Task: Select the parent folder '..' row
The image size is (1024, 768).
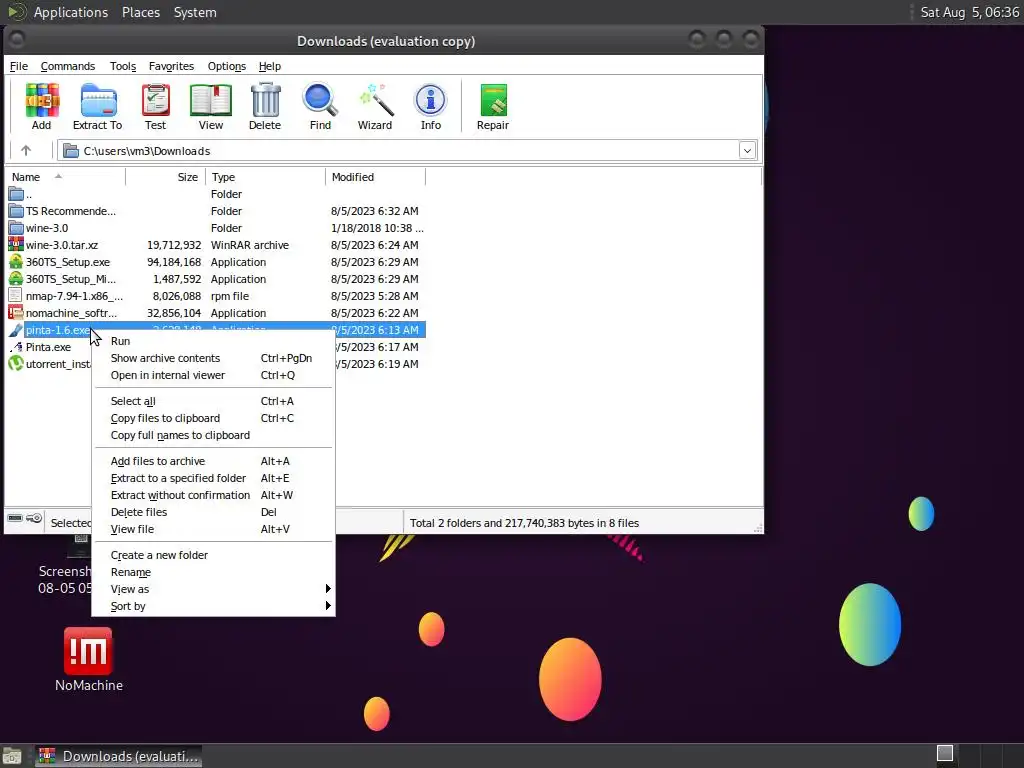Action: click(x=216, y=194)
